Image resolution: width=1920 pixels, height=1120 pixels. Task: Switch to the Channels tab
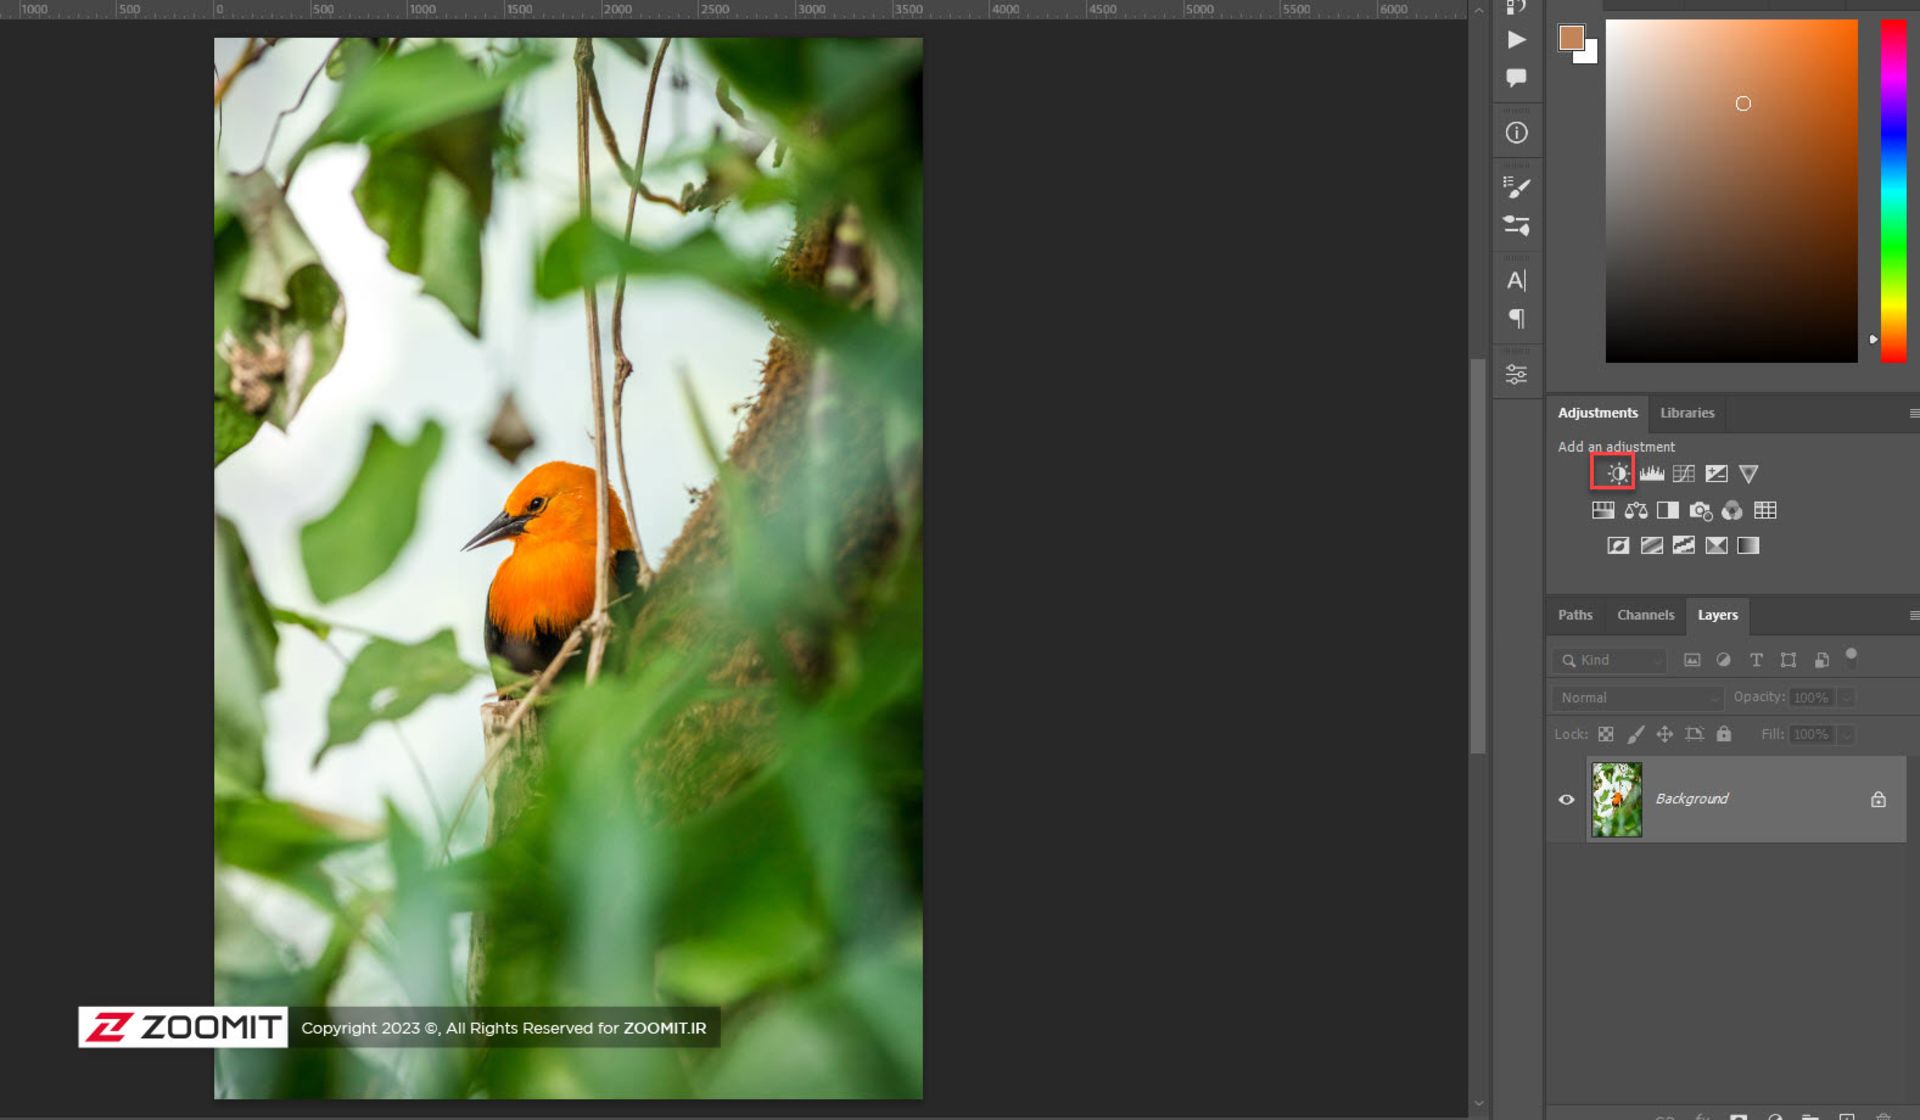(x=1645, y=615)
